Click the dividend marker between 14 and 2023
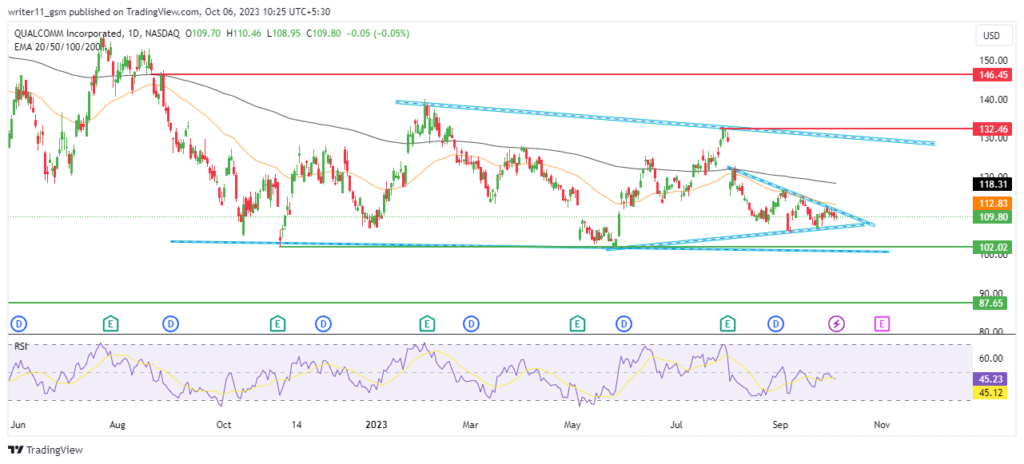Viewport: 1024px width, 464px height. point(322,323)
